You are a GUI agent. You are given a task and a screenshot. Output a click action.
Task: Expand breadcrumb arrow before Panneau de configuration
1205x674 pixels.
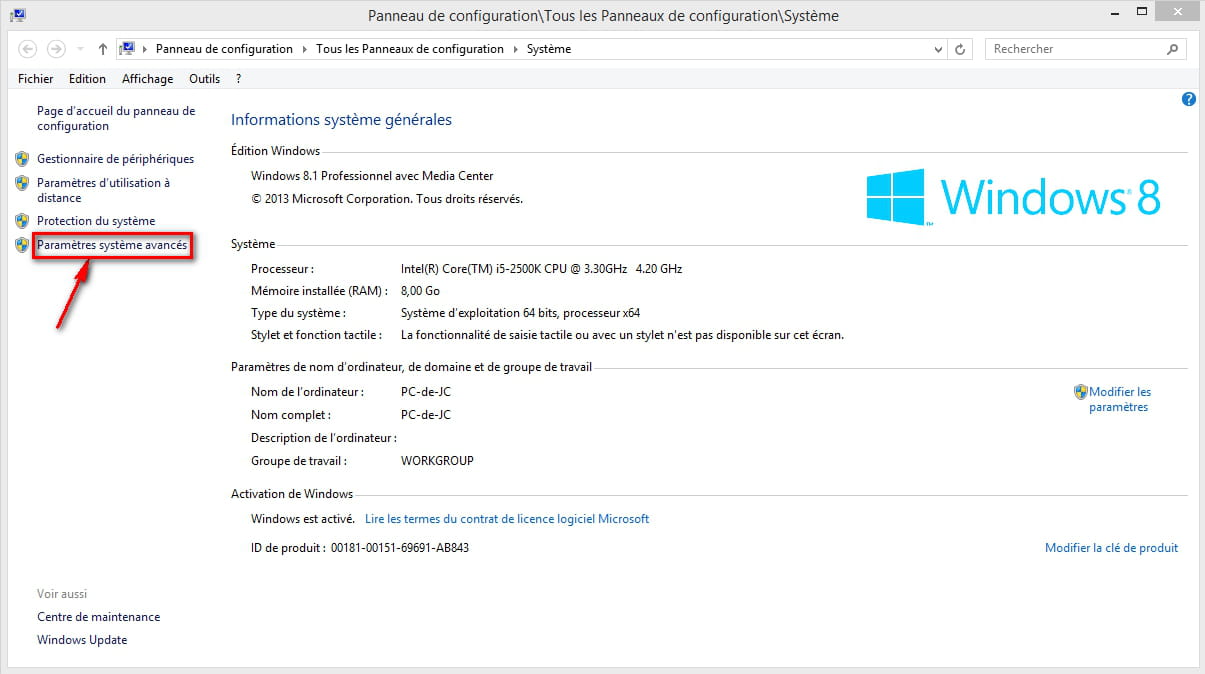point(145,49)
